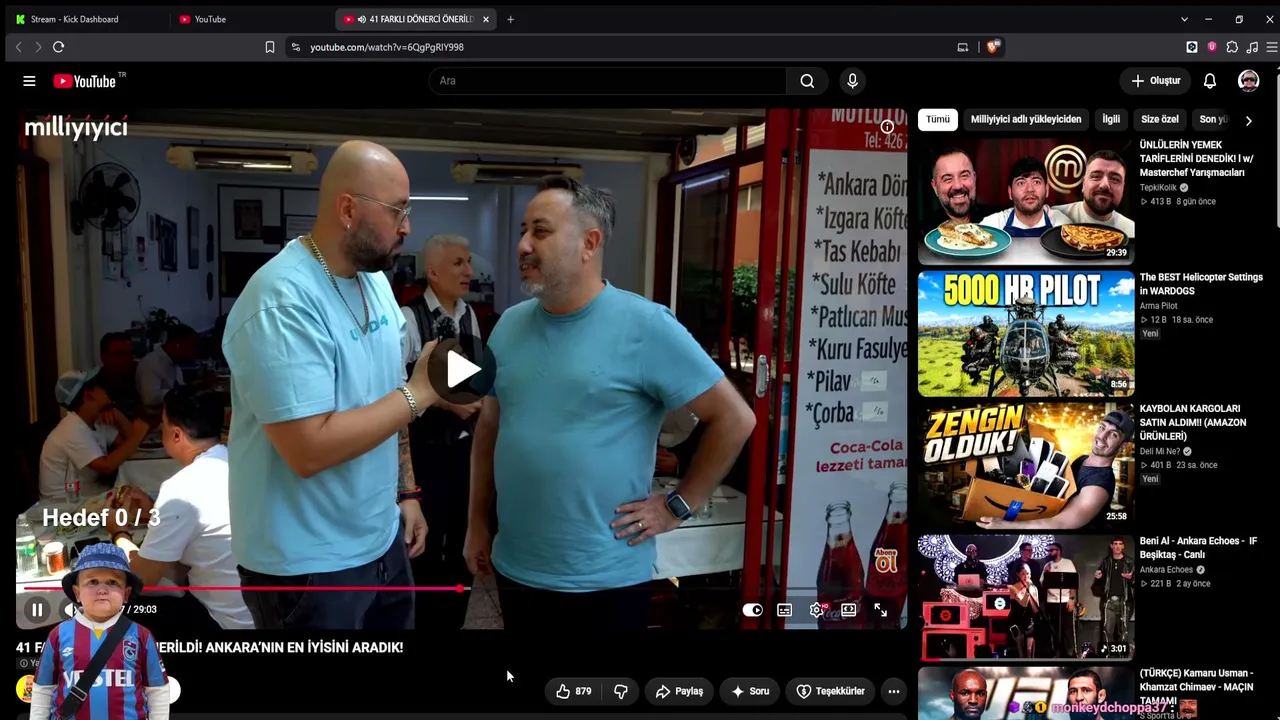Open the media control music-note icon

point(1252,47)
